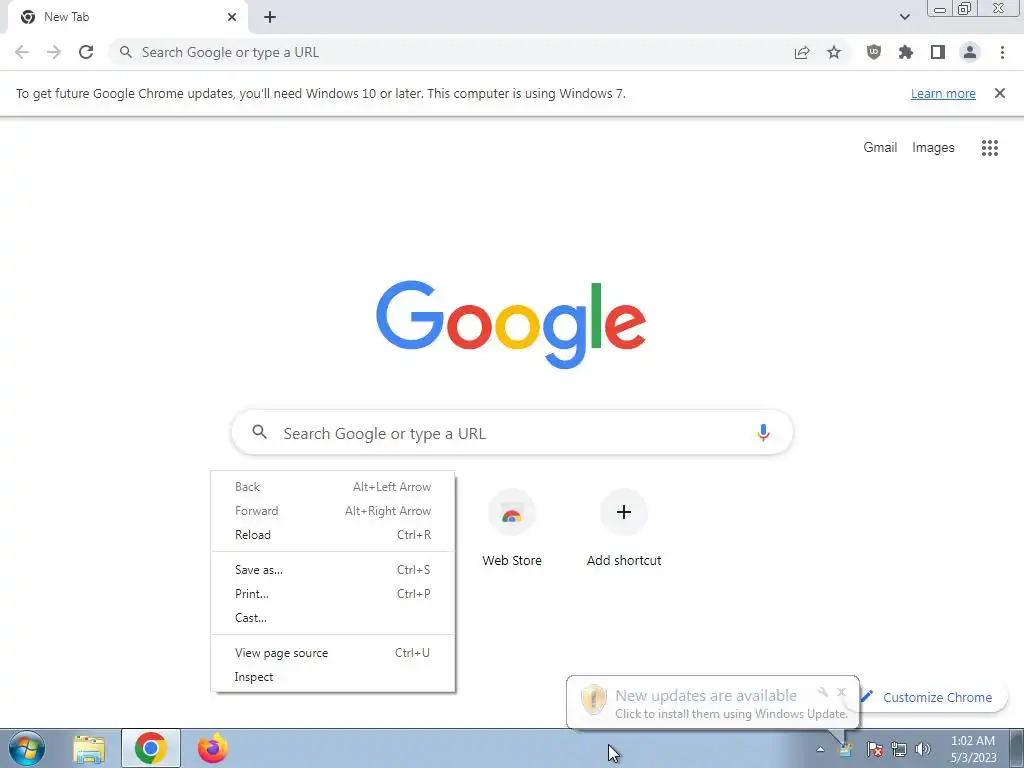Open Images link
This screenshot has height=768, width=1024.
(x=933, y=148)
